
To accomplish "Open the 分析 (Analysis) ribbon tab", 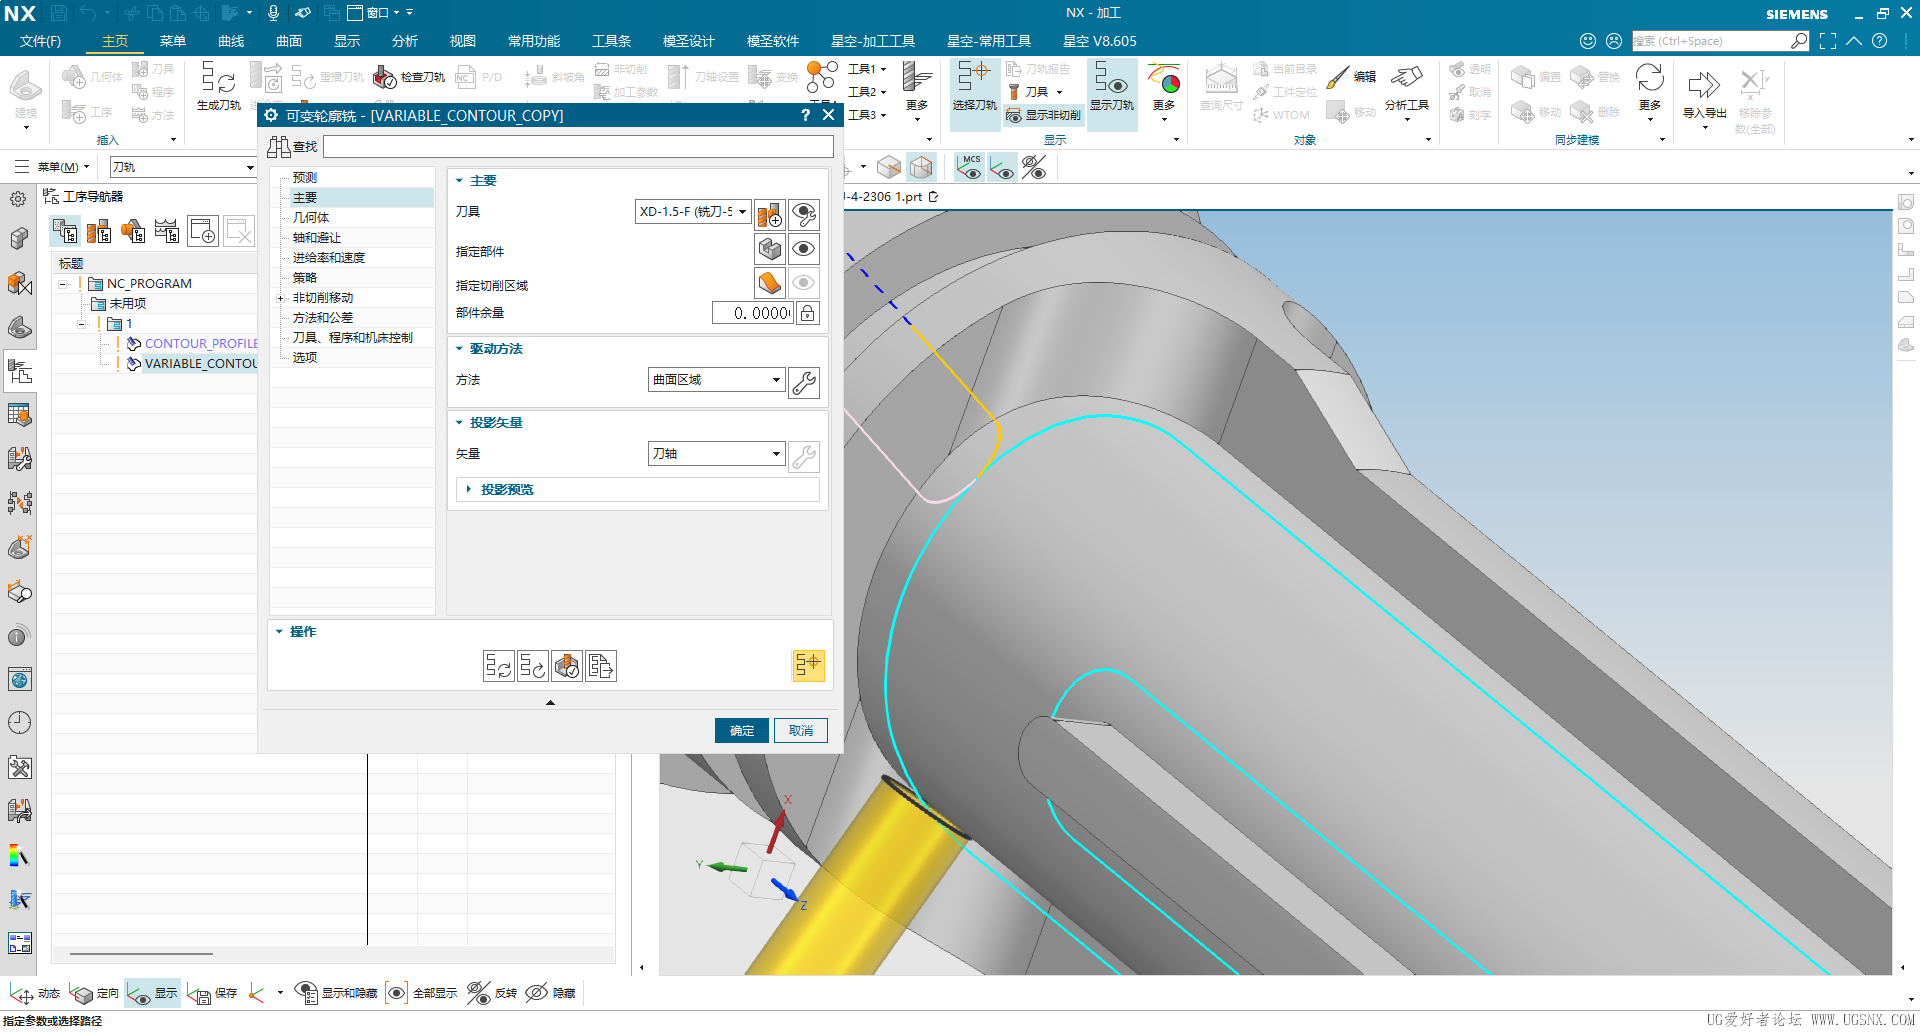I will [x=404, y=41].
